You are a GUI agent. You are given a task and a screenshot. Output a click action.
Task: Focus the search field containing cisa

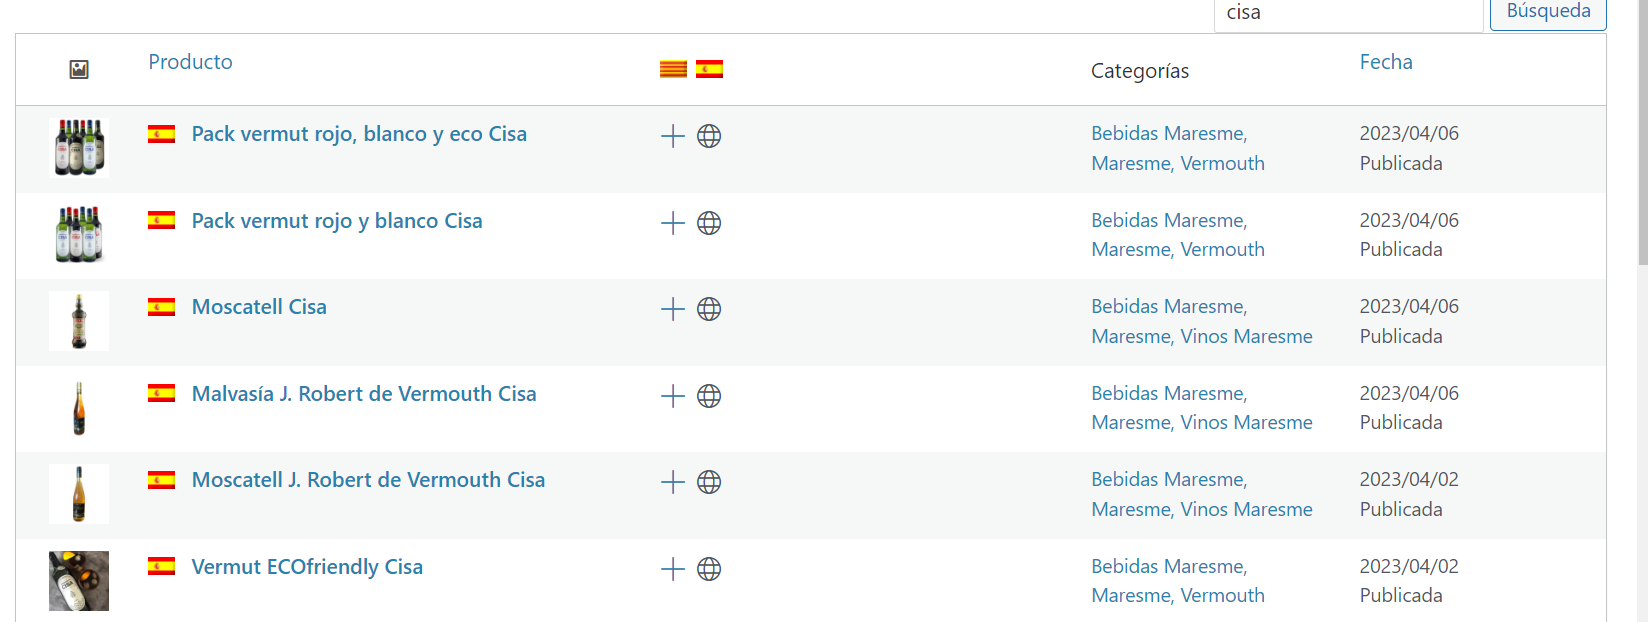1348,14
